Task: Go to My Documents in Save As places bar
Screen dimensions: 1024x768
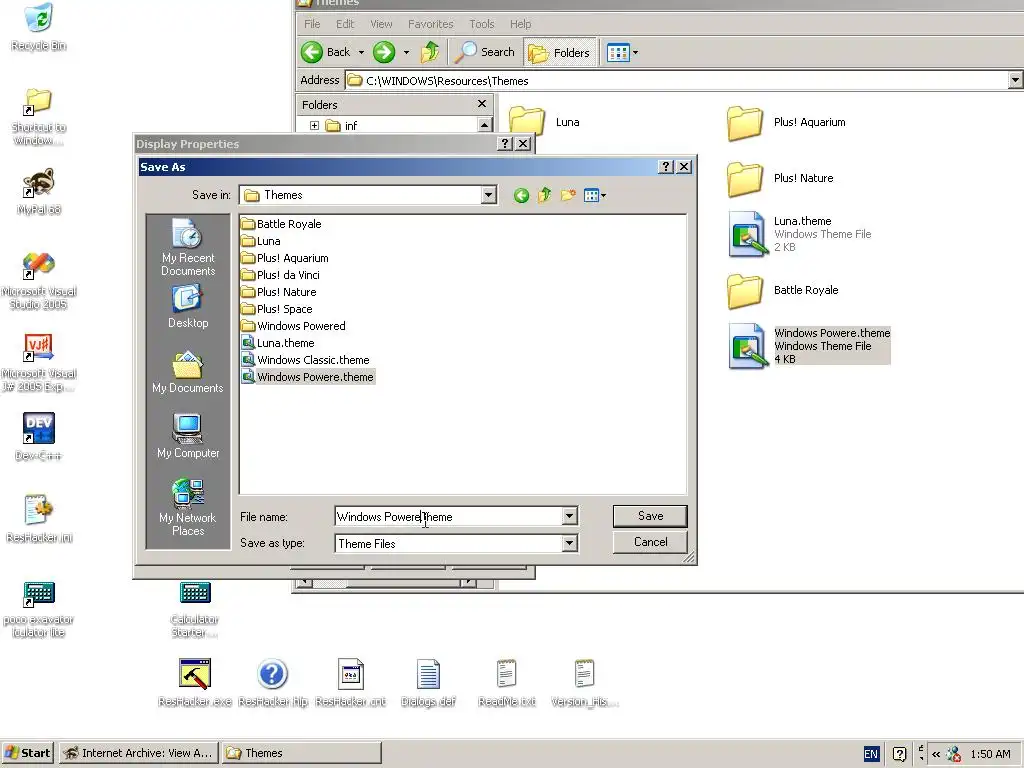Action: (x=188, y=372)
